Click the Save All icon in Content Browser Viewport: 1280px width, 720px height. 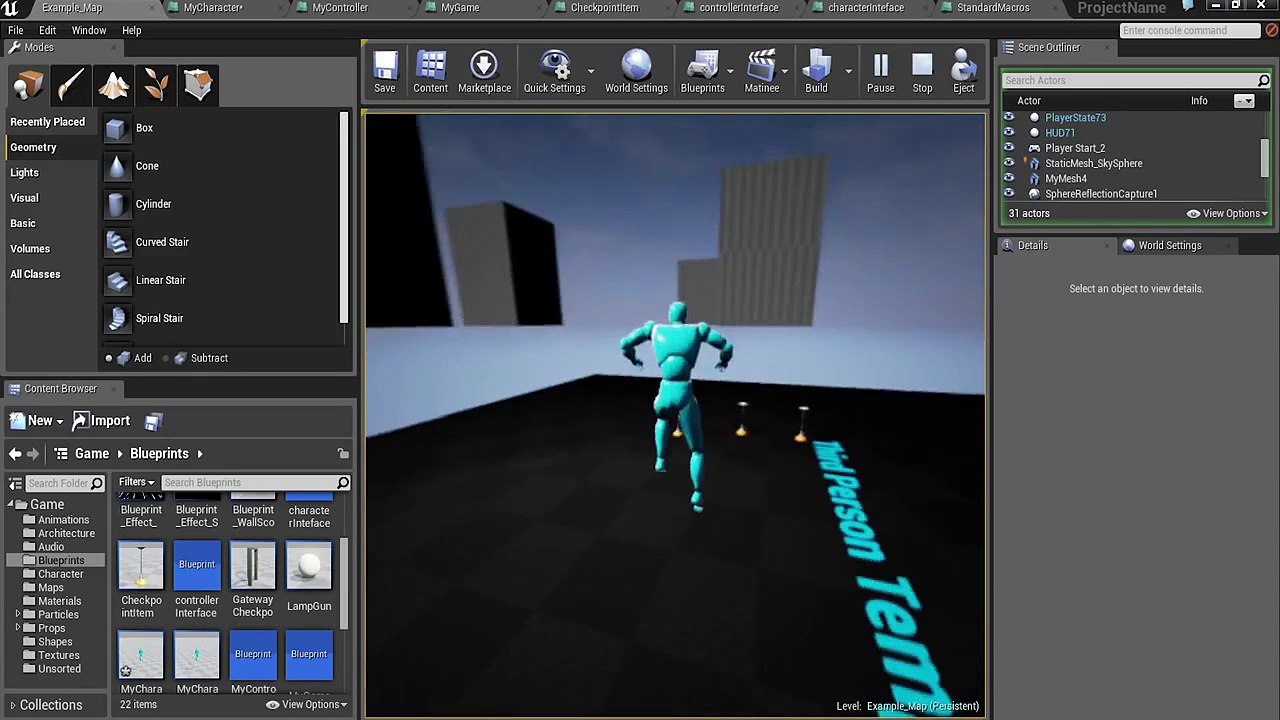point(152,421)
